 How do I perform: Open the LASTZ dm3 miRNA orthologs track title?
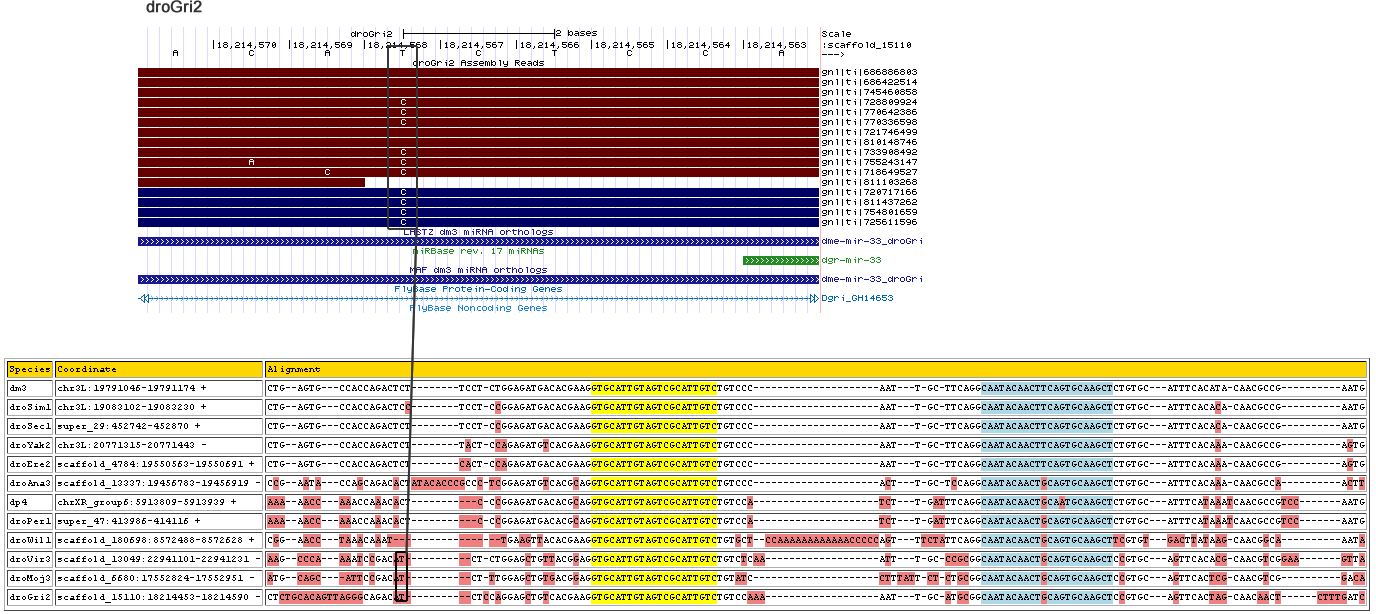pos(478,232)
